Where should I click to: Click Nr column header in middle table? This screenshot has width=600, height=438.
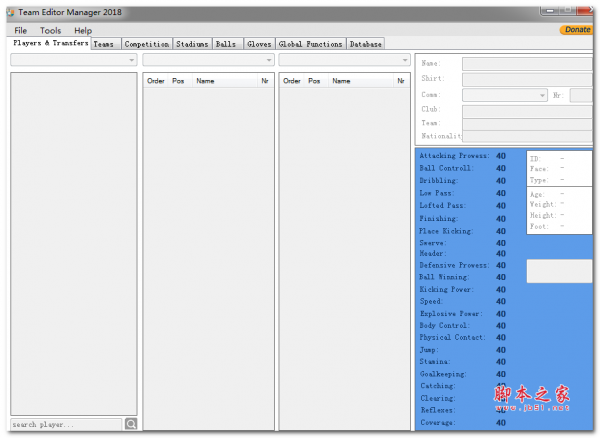pyautogui.click(x=265, y=81)
